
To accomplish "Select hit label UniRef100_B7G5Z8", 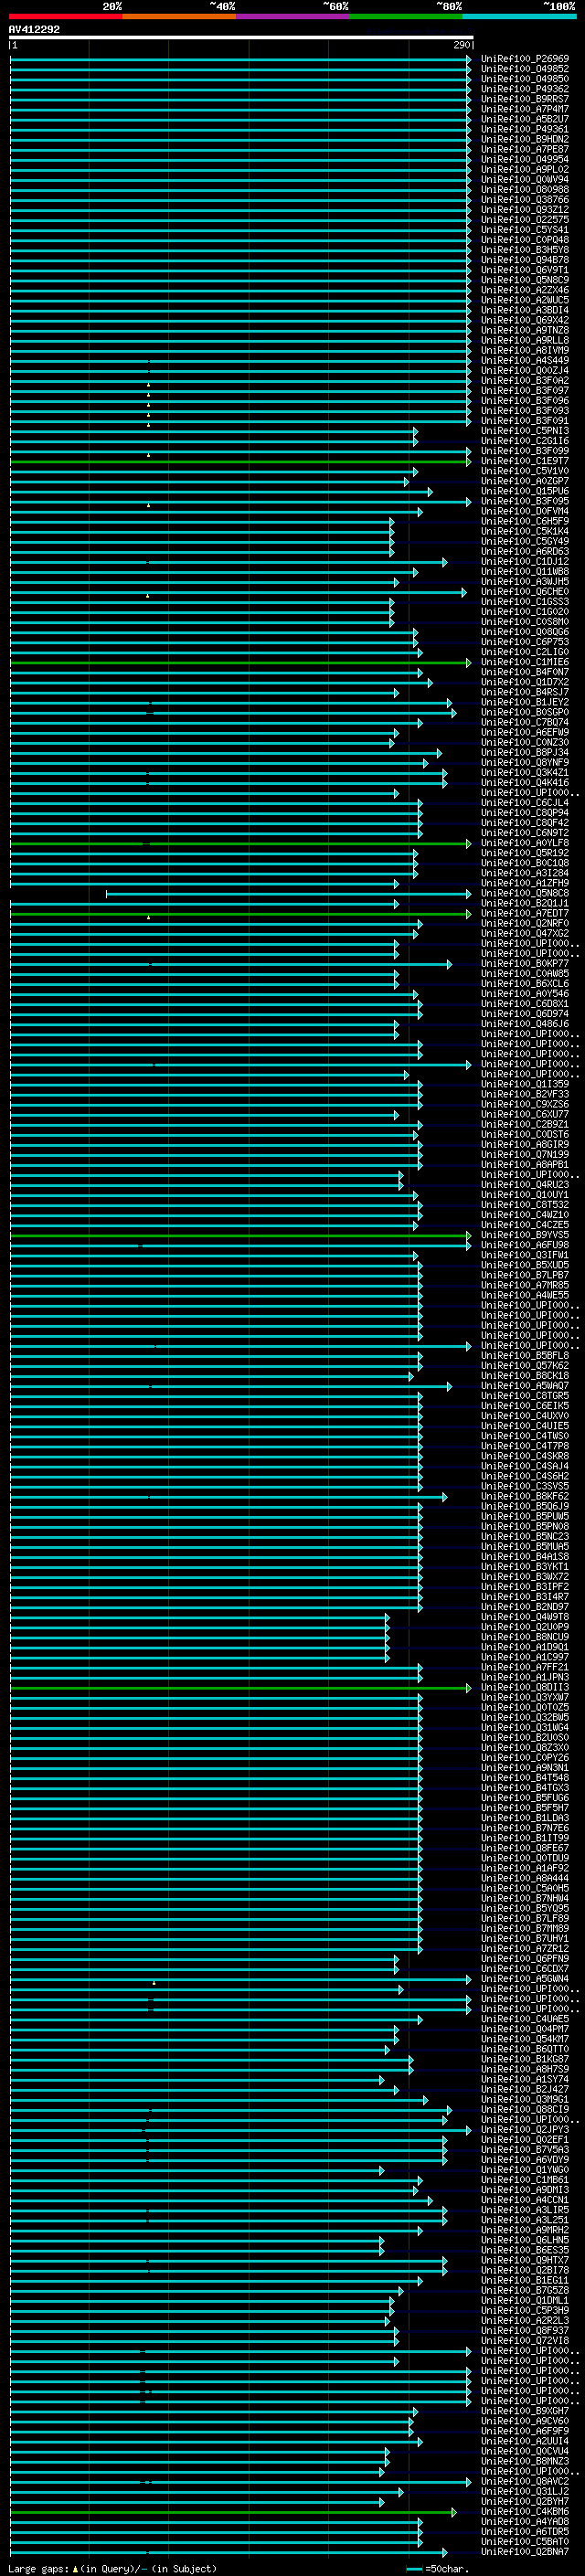I will 524,2290.
